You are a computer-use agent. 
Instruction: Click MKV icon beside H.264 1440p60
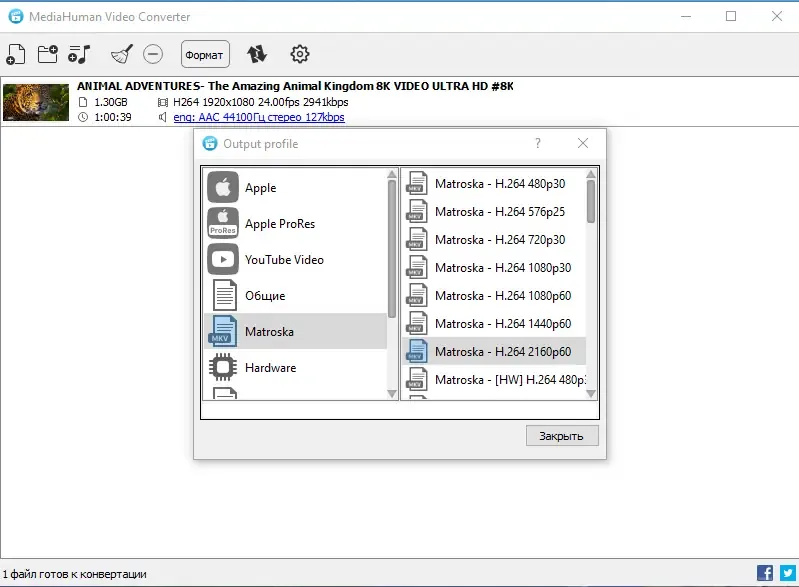(x=416, y=324)
